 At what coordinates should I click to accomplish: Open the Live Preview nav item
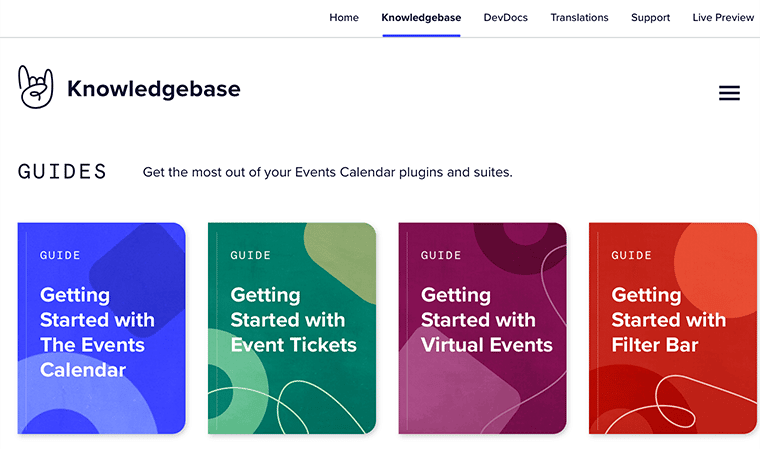tap(723, 17)
